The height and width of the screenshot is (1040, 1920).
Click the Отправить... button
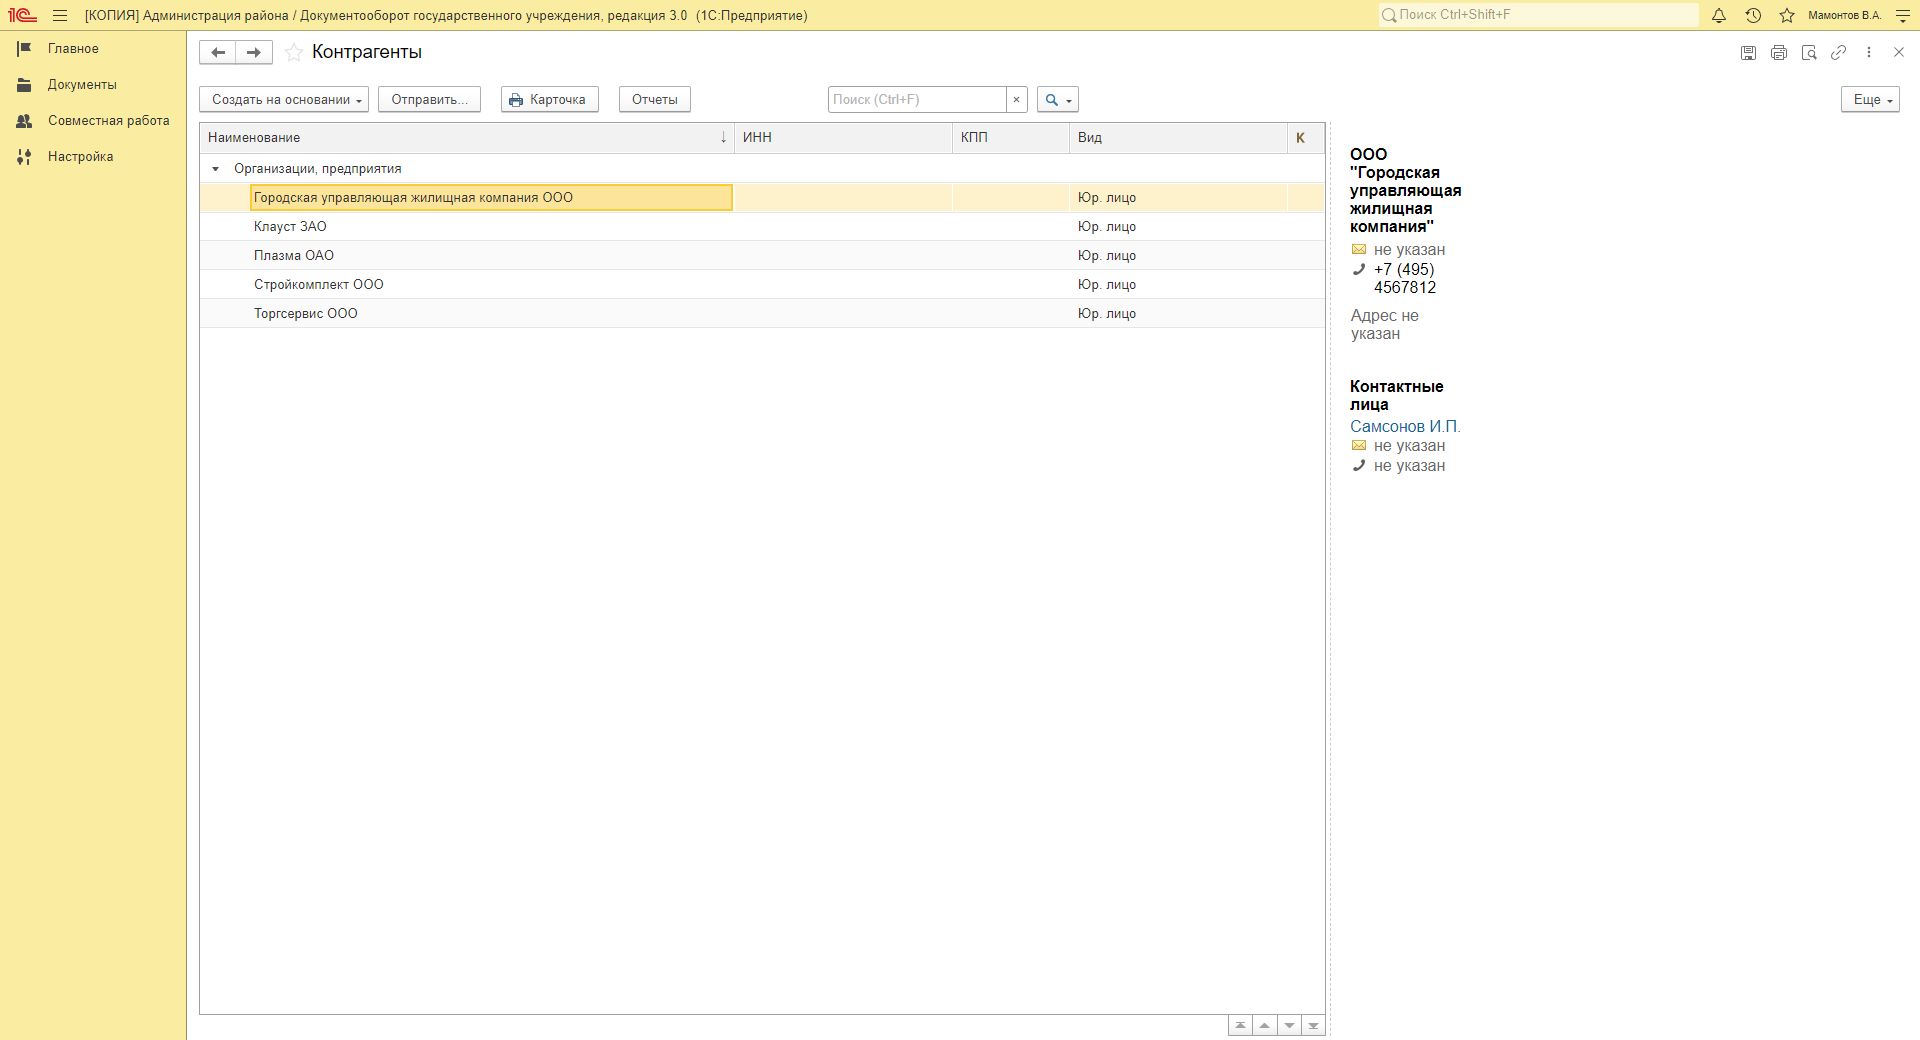[x=429, y=99]
